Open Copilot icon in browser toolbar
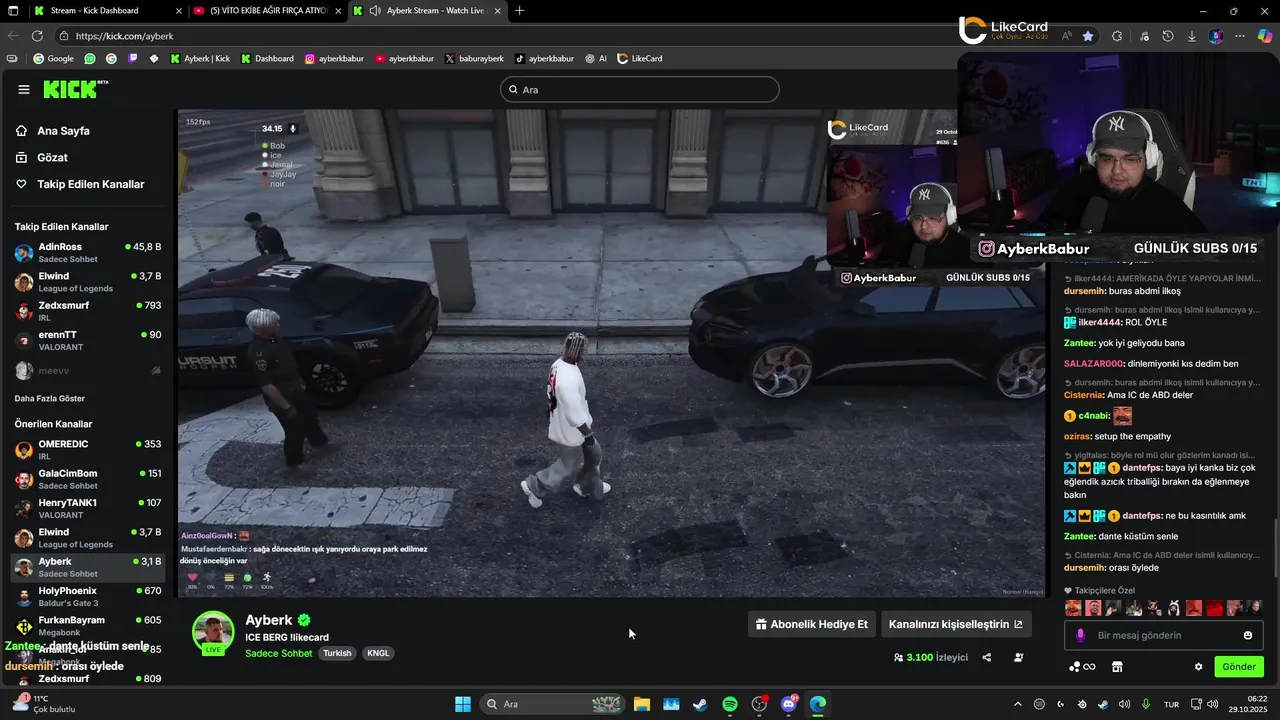This screenshot has height=720, width=1280. (x=1265, y=36)
